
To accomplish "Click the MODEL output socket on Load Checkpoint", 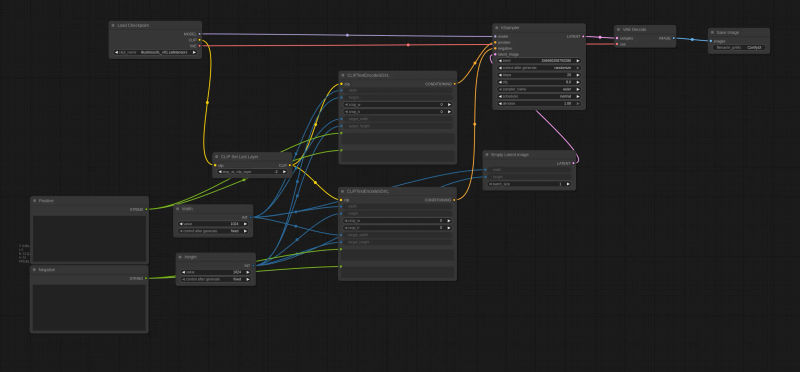I will click(199, 34).
